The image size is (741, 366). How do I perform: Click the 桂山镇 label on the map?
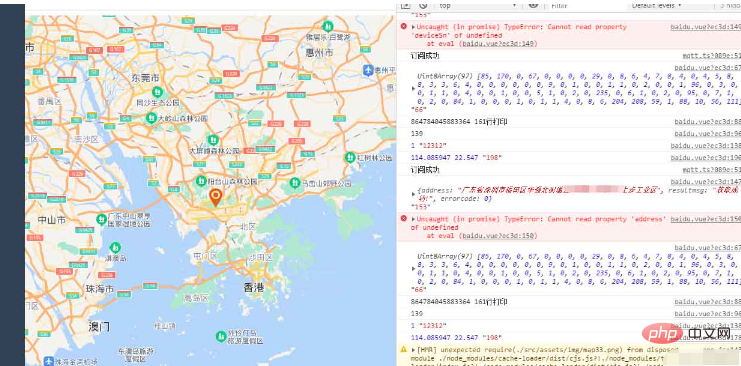click(165, 326)
